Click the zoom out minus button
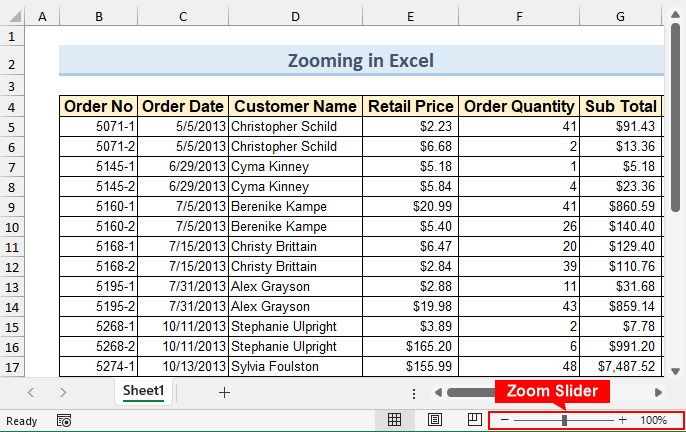The image size is (686, 432). point(504,420)
